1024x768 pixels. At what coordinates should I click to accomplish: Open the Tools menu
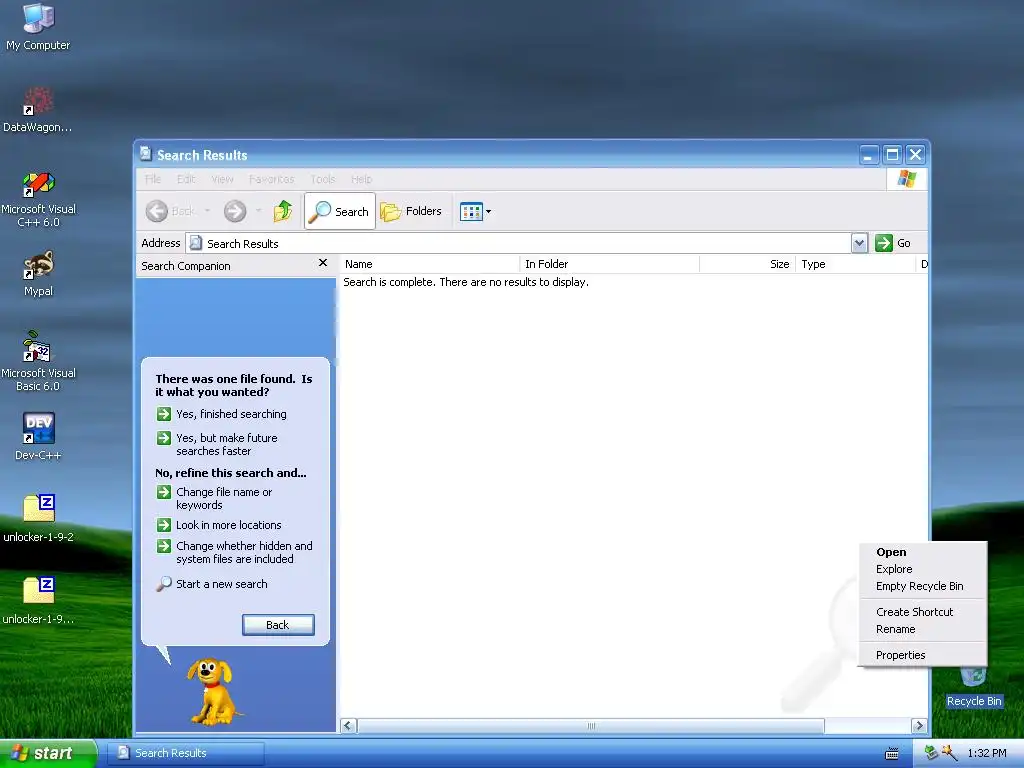click(323, 179)
